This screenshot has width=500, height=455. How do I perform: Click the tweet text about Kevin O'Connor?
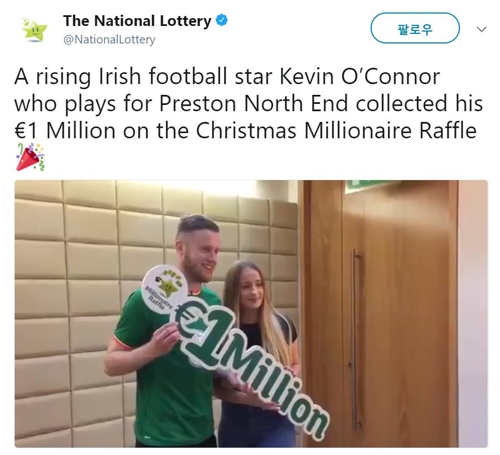[x=248, y=103]
